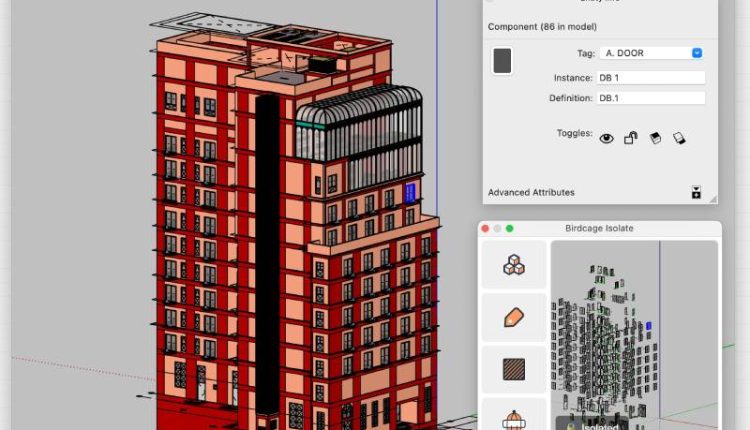Click the blue highlighted door in the isolate preview
Viewport: 750px width, 430px height.
649,327
